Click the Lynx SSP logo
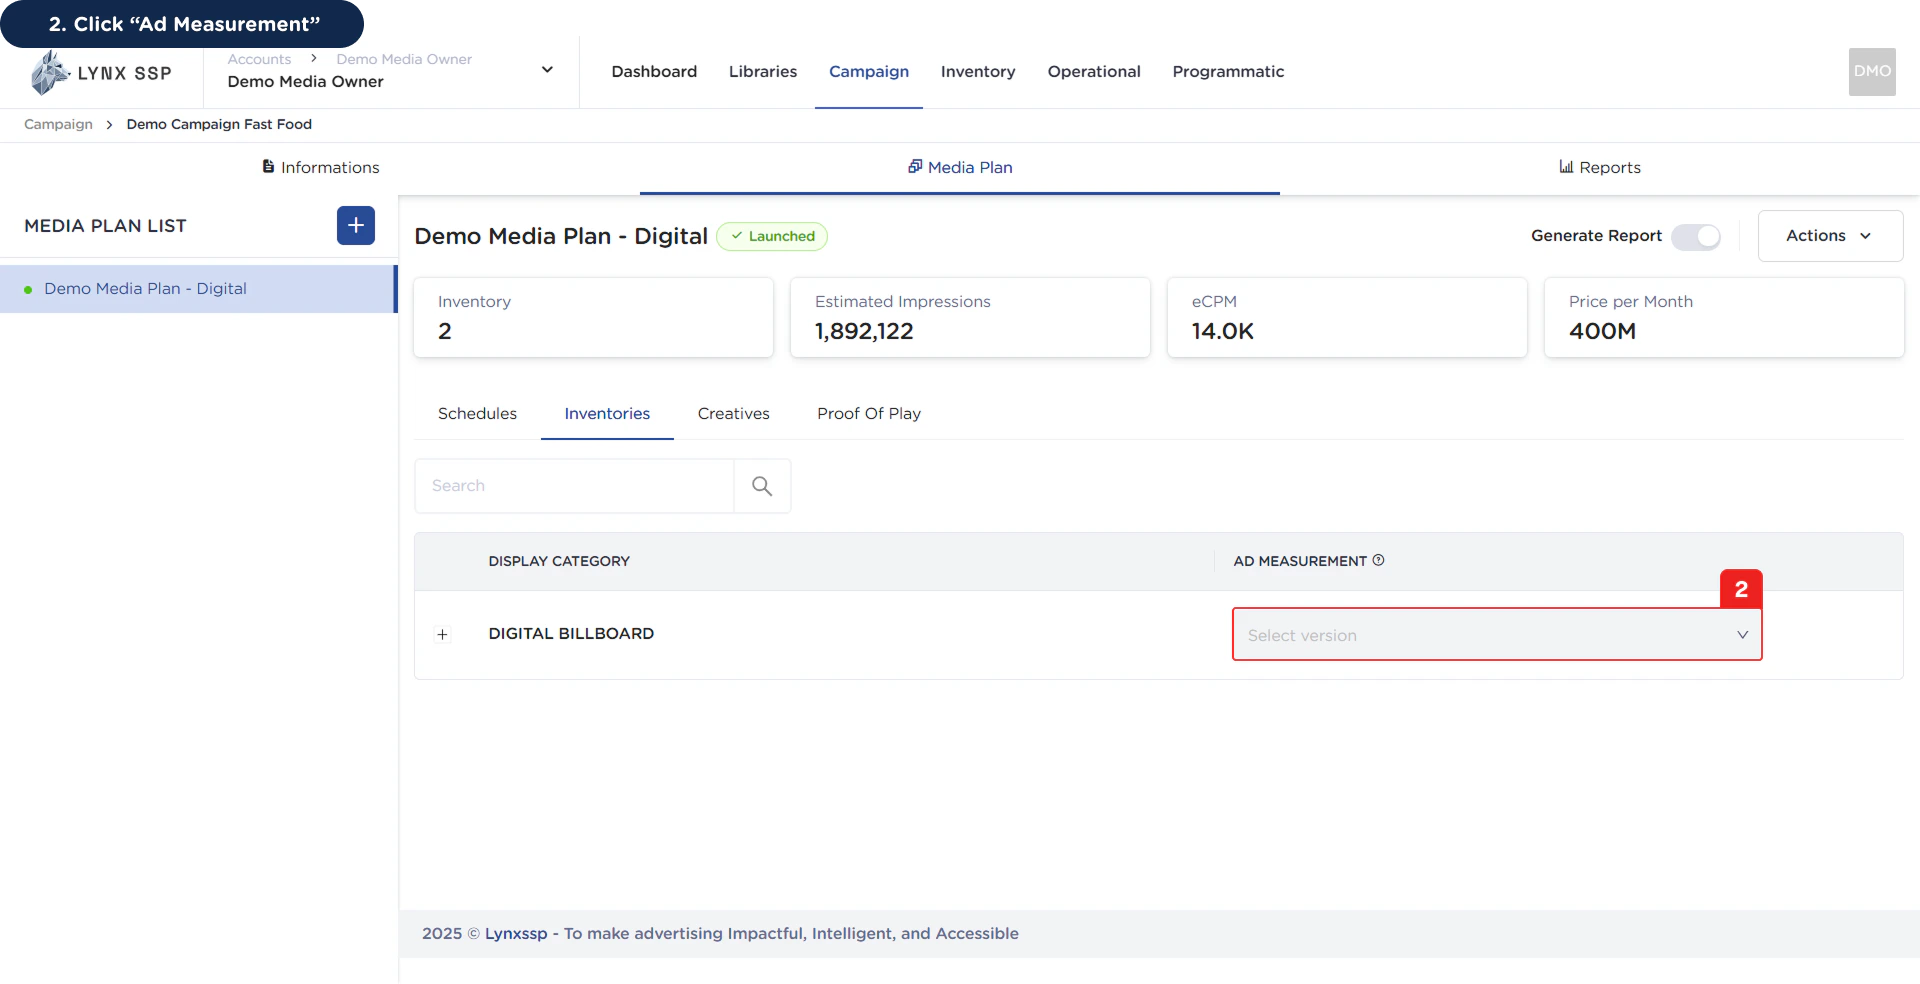 [100, 72]
